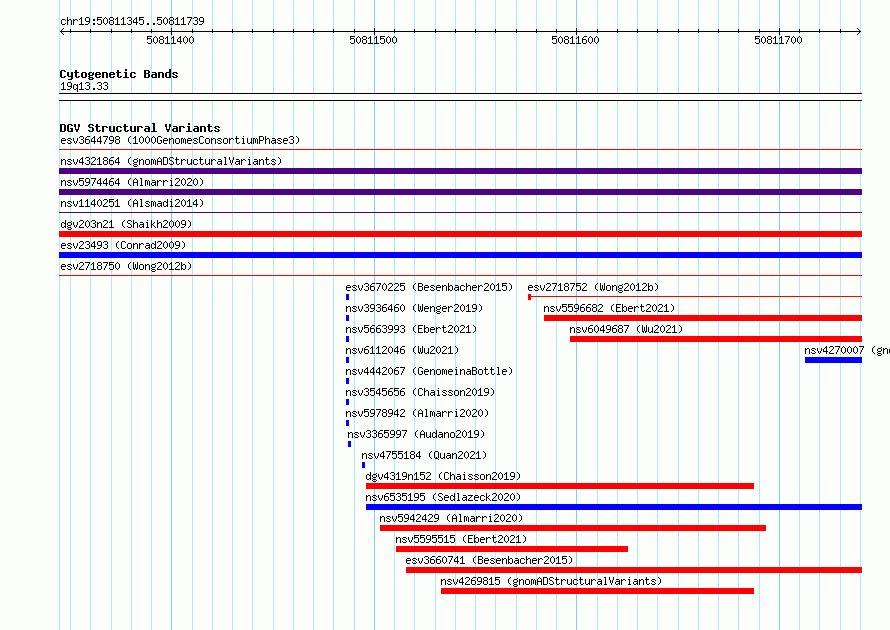This screenshot has width=890, height=630.
Task: Select the esv3660741 Besenbacher2015 red bar
Action: coord(633,570)
